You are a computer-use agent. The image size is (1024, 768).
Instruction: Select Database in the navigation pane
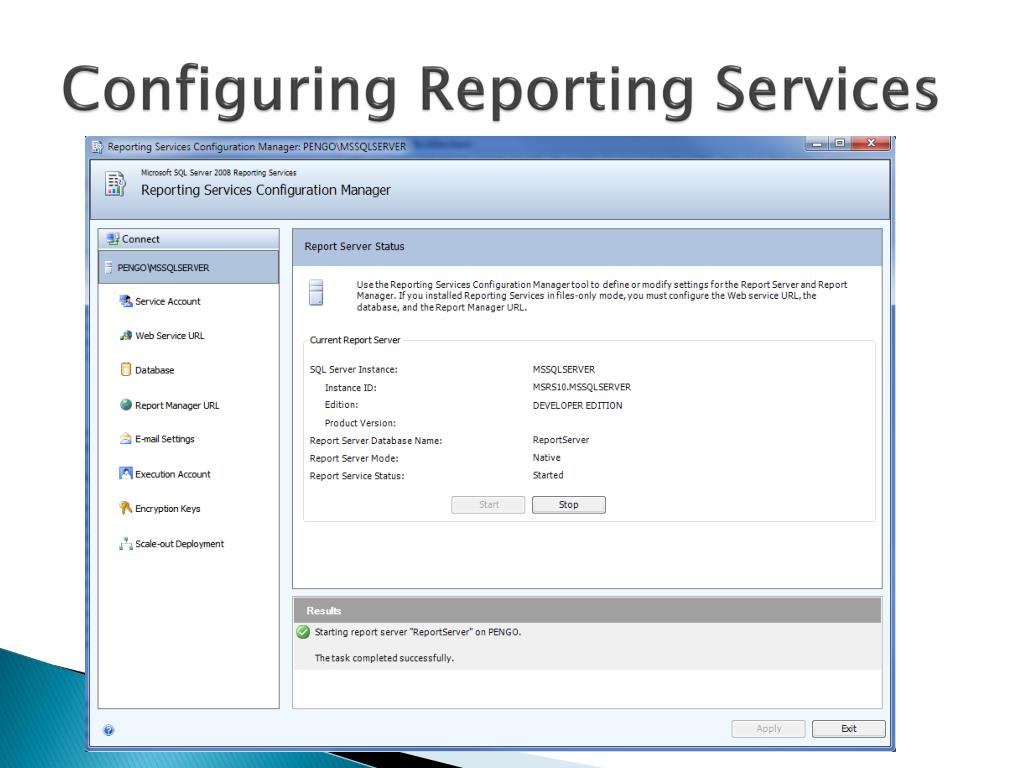click(155, 370)
